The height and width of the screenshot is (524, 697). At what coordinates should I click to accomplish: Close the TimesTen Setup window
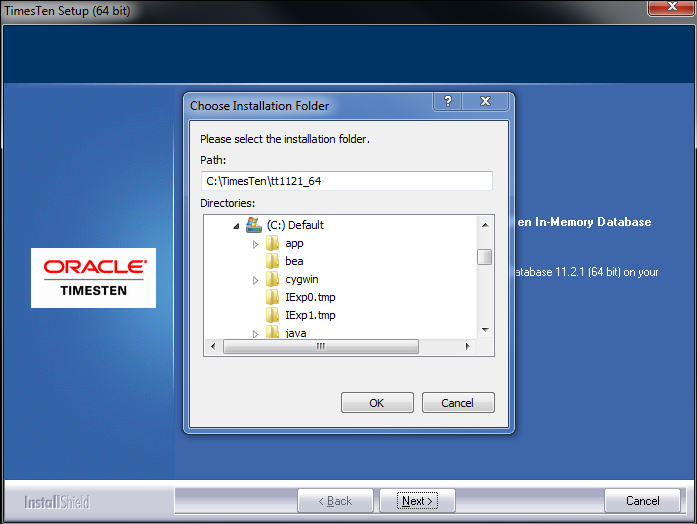672,7
